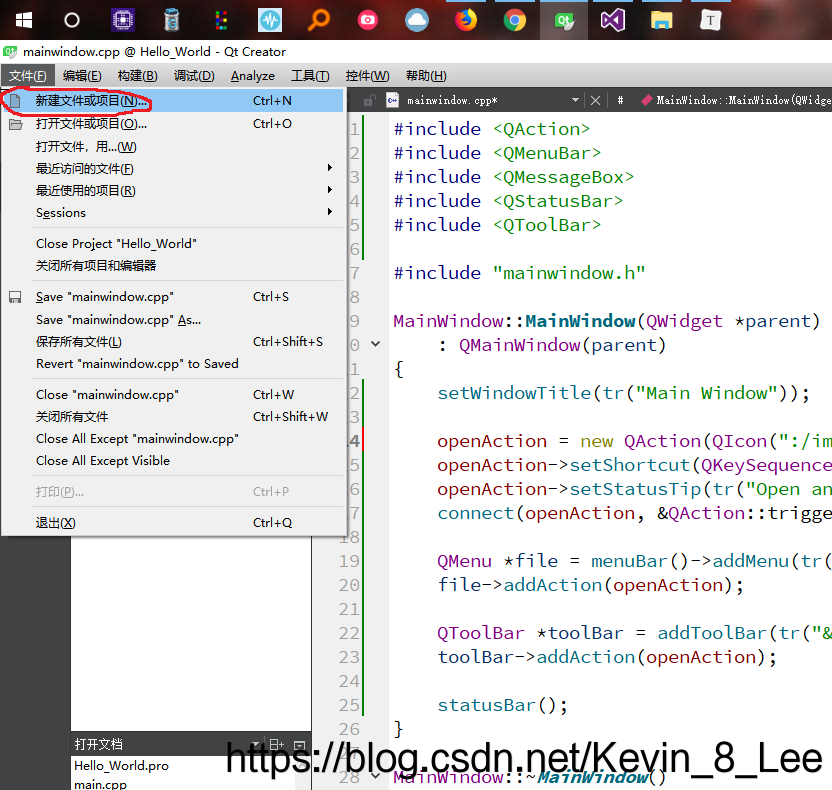Open the blue waveform monitor app in taskbar
The width and height of the screenshot is (832, 790).
tap(270, 21)
